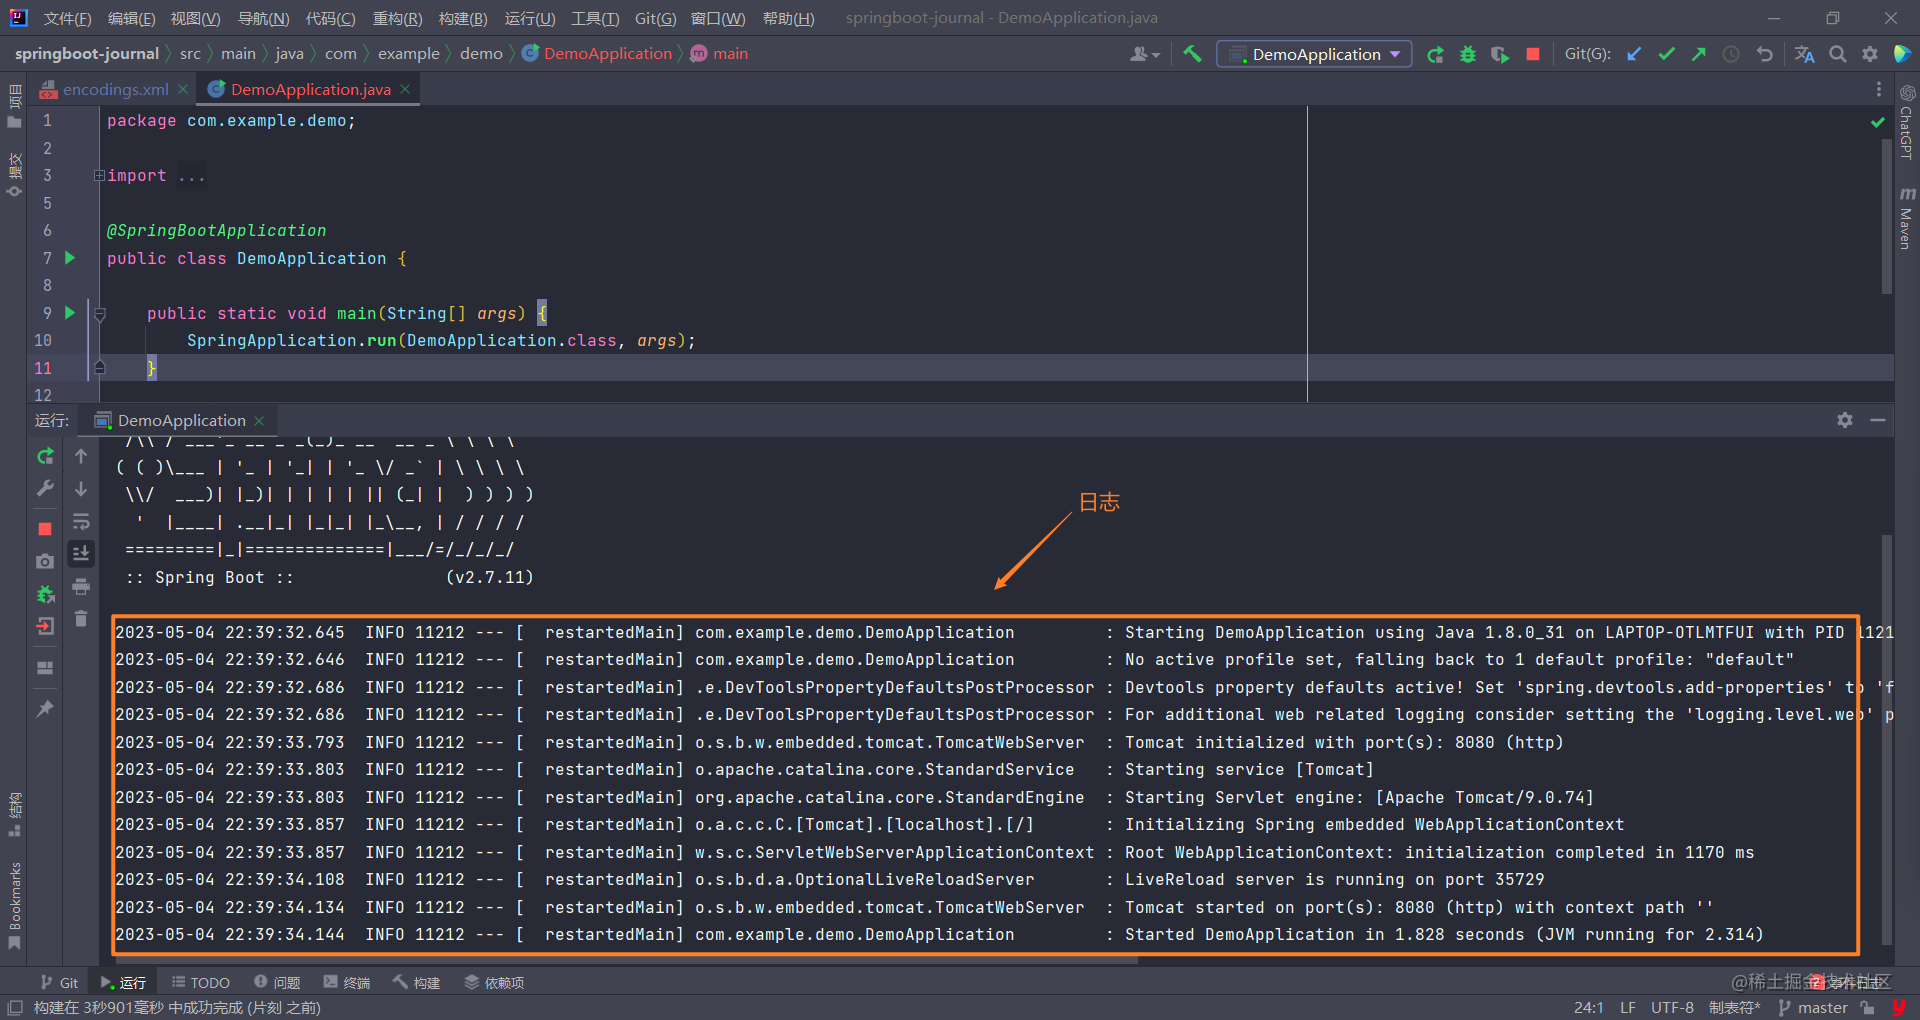Click the master branch in status bar
The image size is (1920, 1020).
[x=1821, y=1007]
